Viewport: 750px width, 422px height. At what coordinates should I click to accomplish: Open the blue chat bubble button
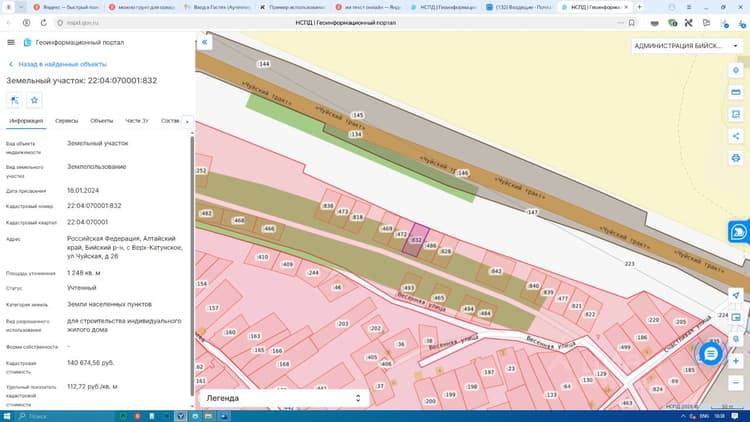coord(711,354)
